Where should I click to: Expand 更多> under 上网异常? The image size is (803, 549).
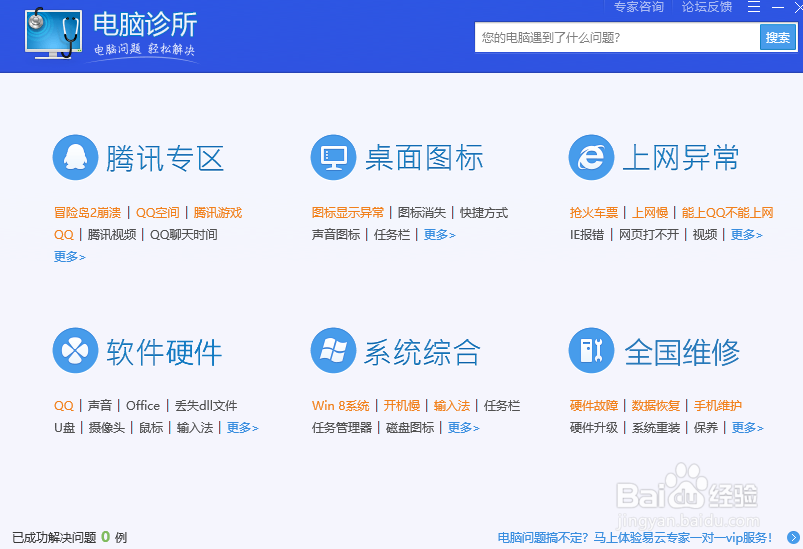tap(747, 235)
